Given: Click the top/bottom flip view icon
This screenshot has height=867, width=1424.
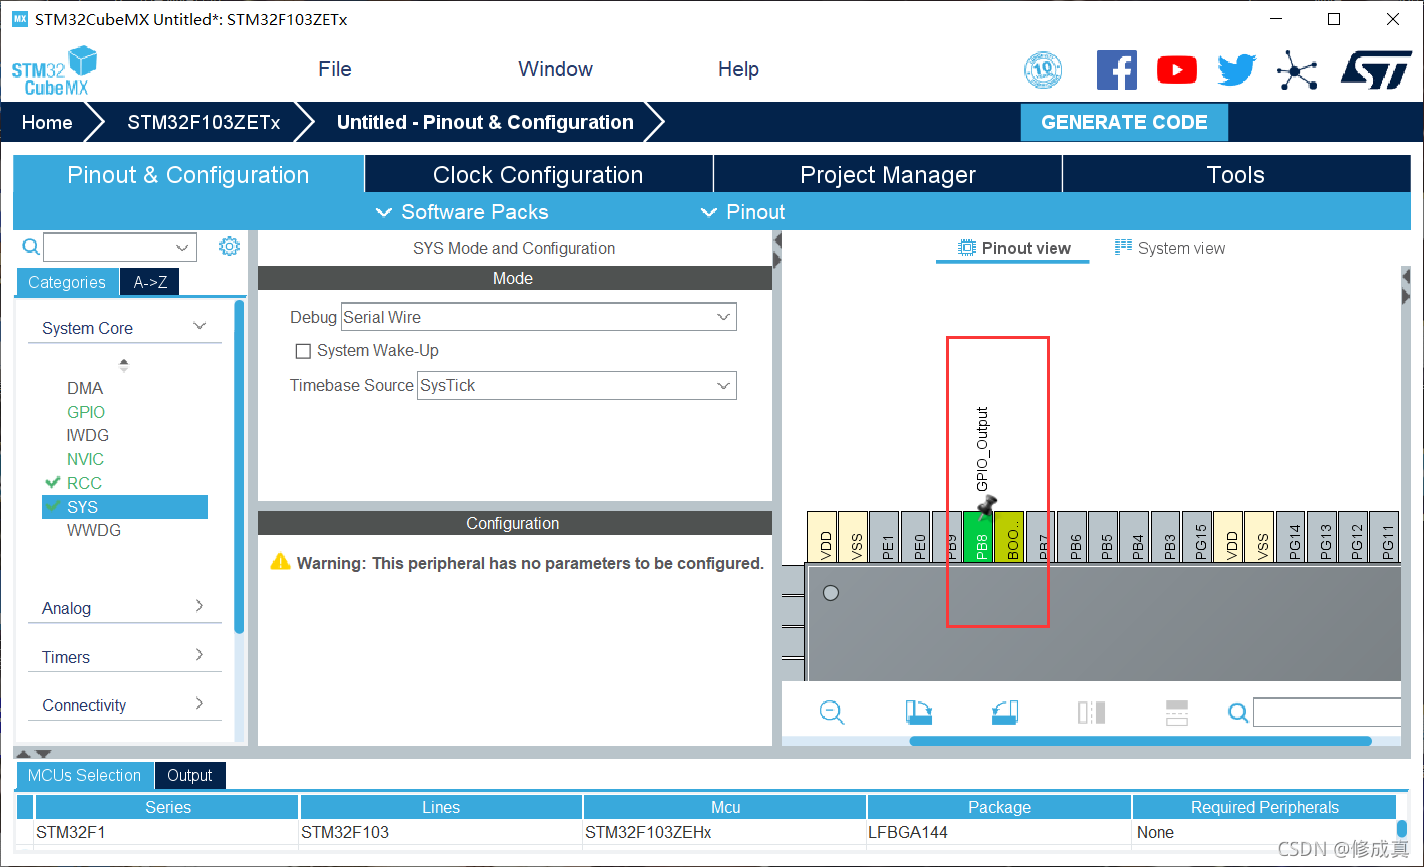Looking at the screenshot, I should [1177, 712].
